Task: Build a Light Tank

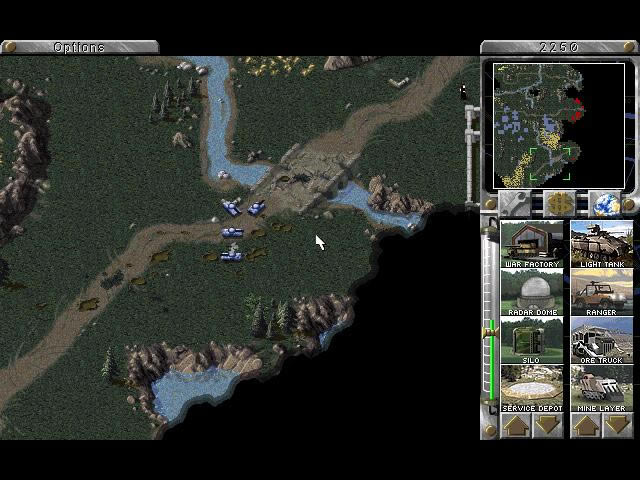Action: (x=602, y=244)
